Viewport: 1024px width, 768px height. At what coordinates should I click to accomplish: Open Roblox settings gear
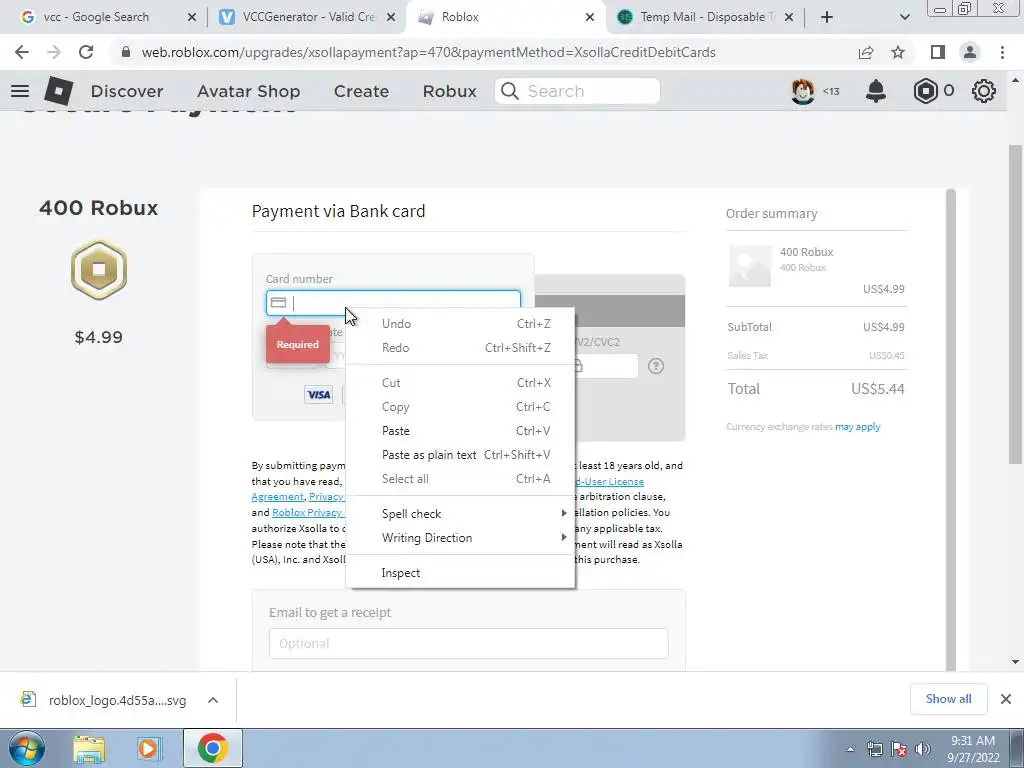click(x=984, y=91)
